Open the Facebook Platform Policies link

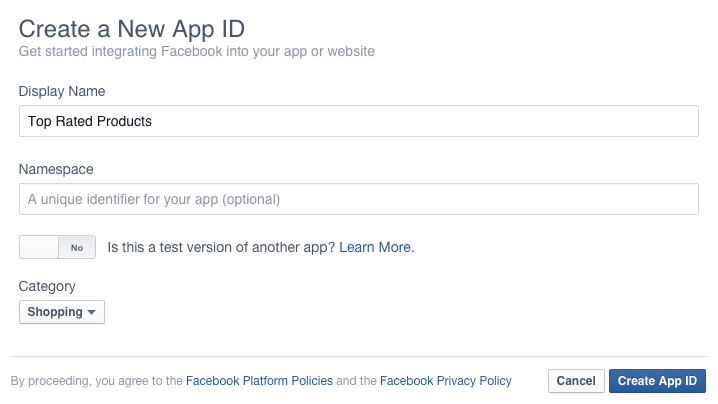[259, 381]
